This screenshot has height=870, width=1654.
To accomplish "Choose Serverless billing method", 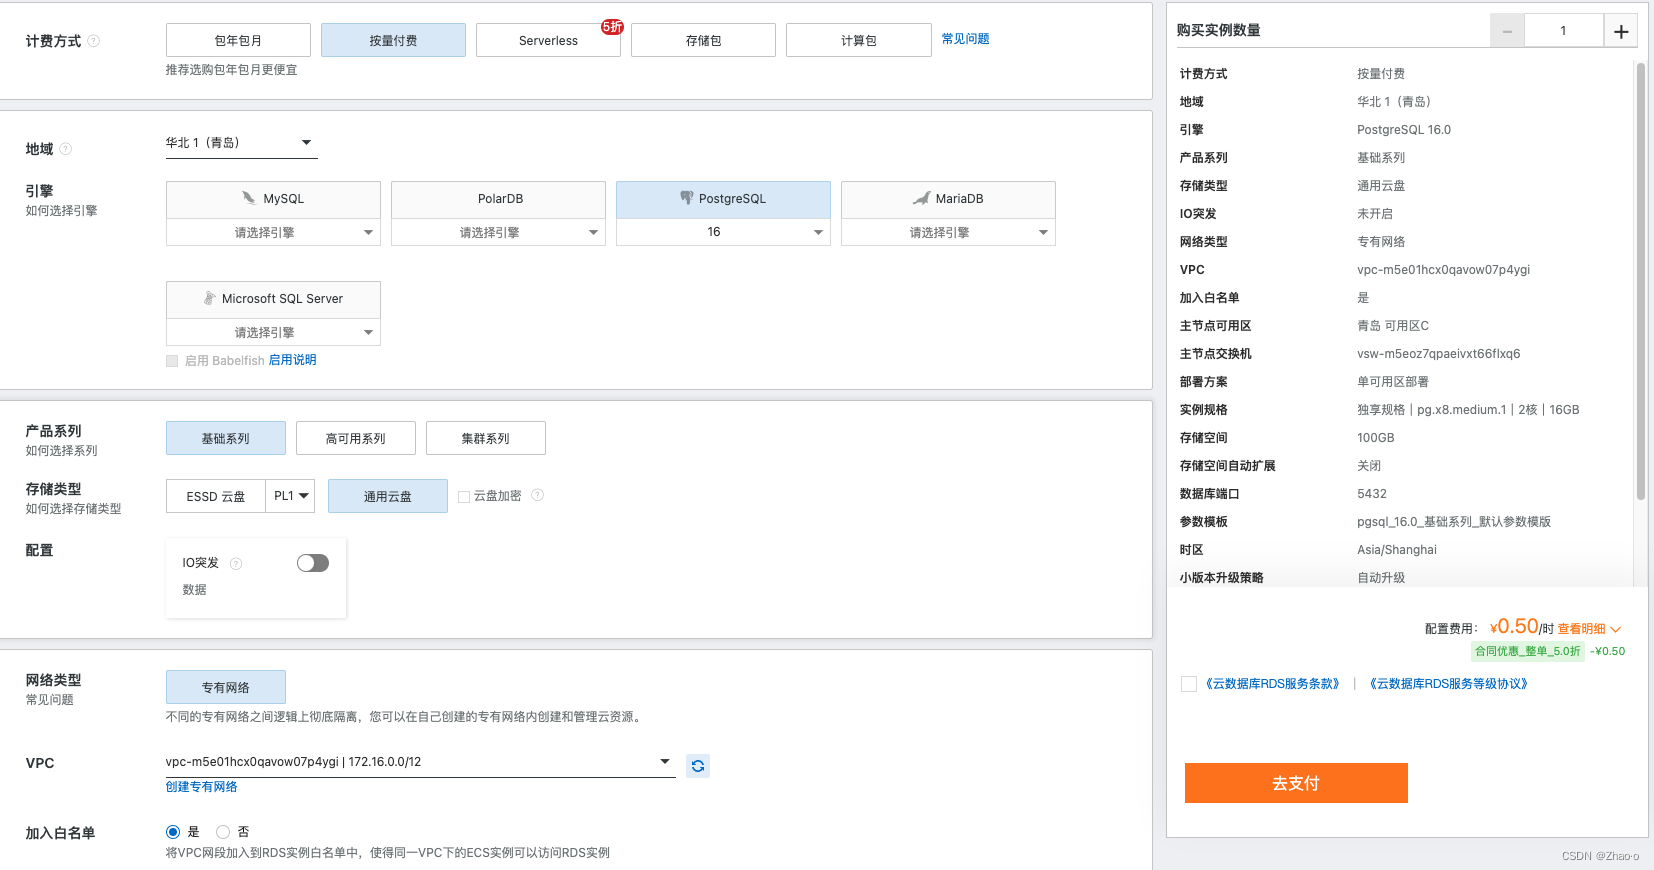I will coord(548,40).
